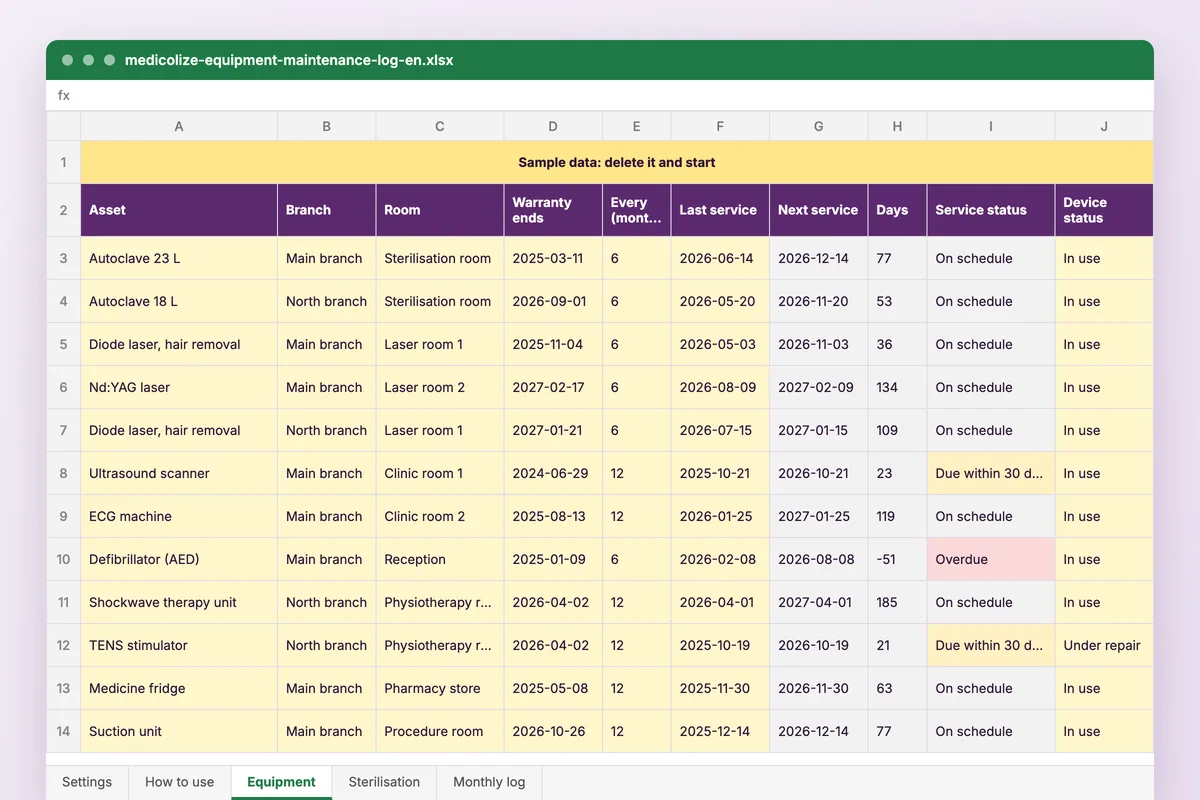Select column I header
The width and height of the screenshot is (1200, 800).
pos(991,126)
